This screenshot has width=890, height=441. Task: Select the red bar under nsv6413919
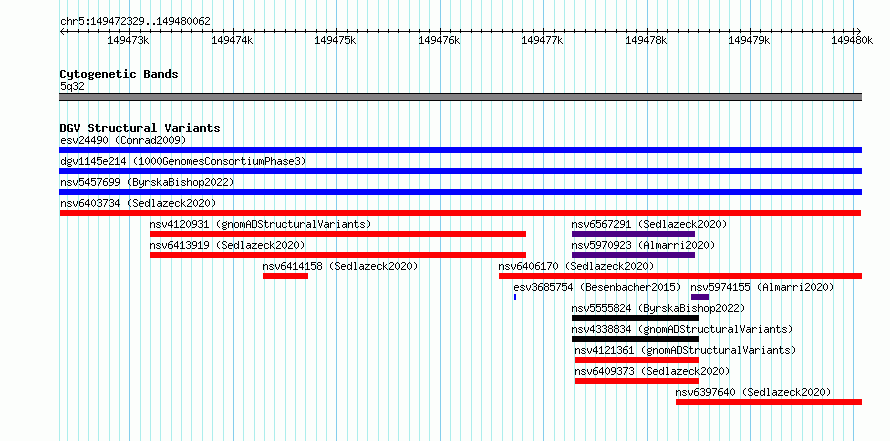338,255
